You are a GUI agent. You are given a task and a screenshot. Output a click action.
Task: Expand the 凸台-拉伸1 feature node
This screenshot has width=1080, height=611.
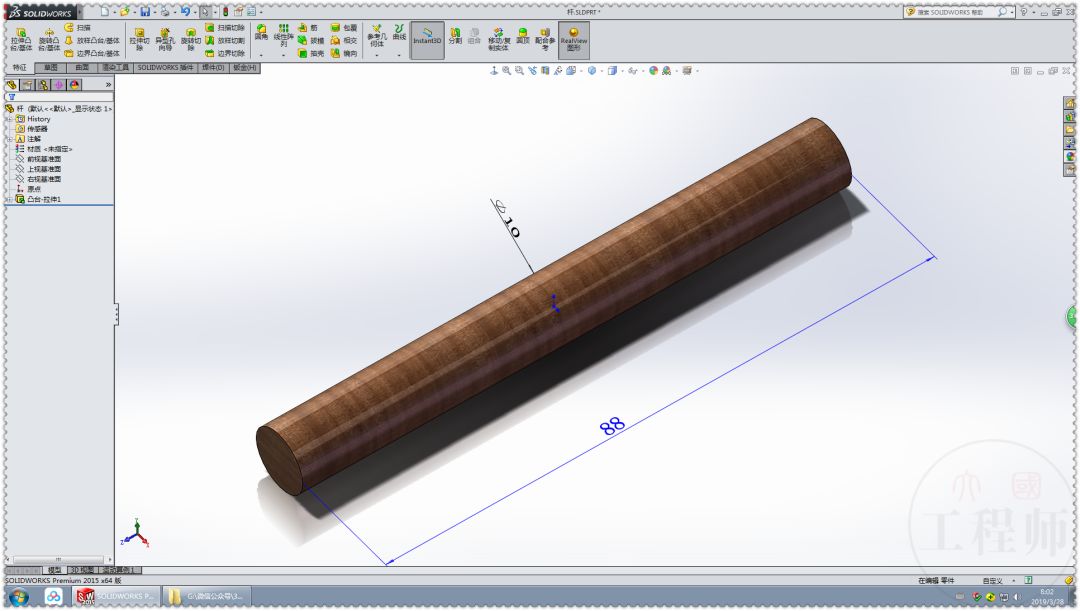coord(8,199)
